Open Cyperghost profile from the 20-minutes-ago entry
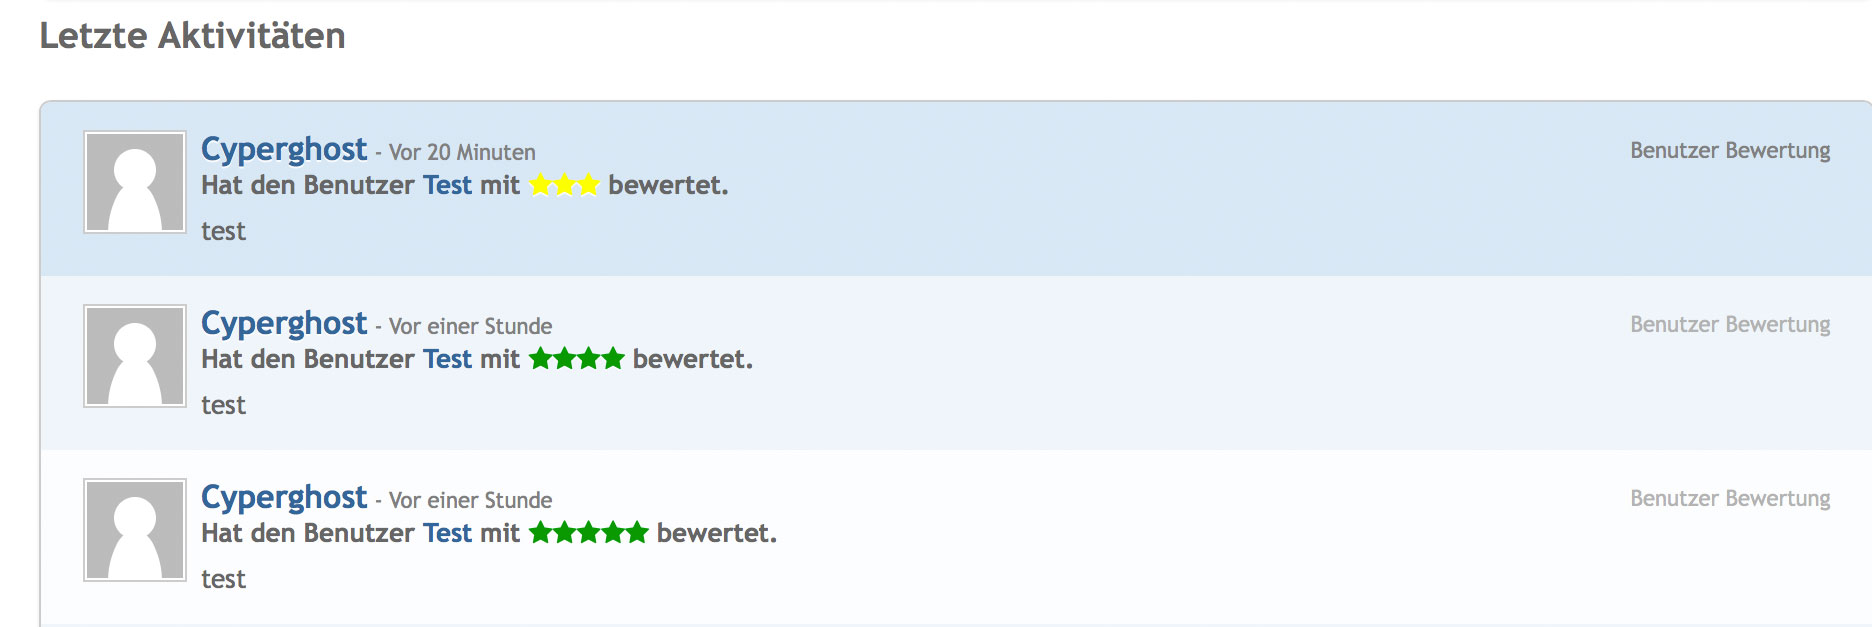The width and height of the screenshot is (1872, 627). [284, 150]
